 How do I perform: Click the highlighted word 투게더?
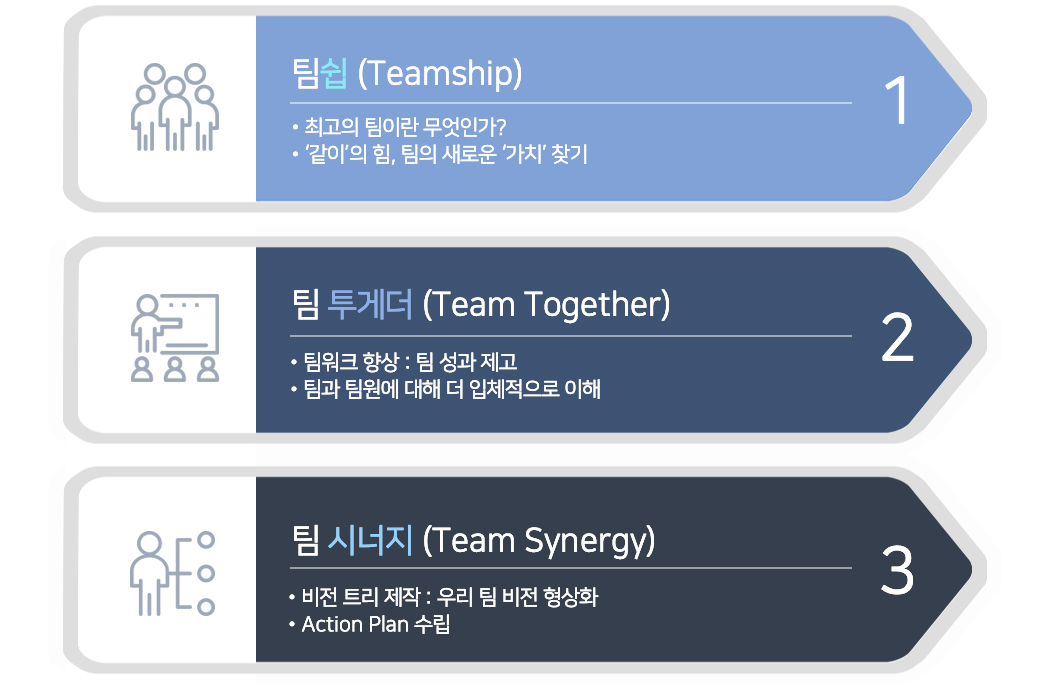[370, 304]
